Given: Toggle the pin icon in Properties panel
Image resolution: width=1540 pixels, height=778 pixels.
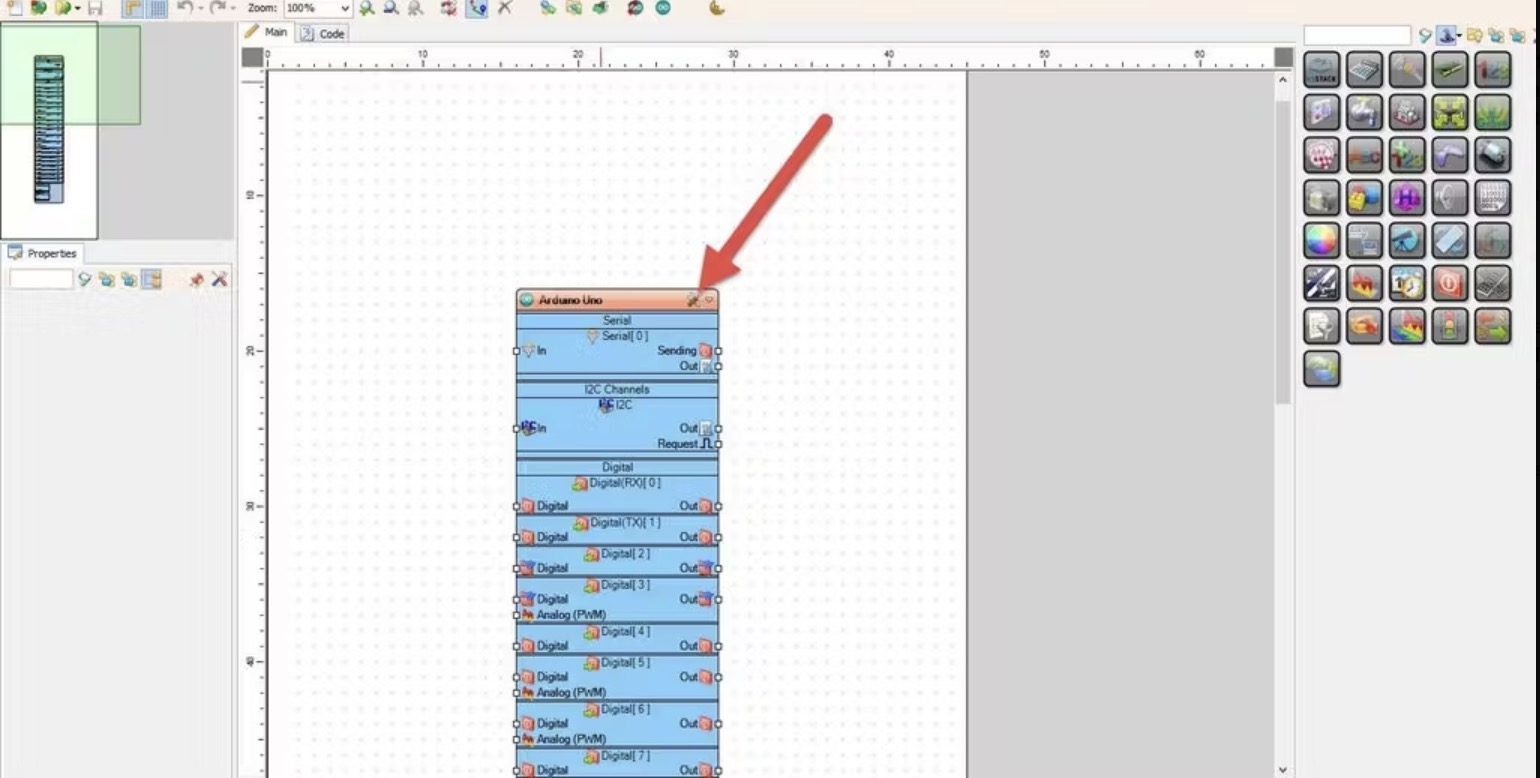Looking at the screenshot, I should coord(196,280).
